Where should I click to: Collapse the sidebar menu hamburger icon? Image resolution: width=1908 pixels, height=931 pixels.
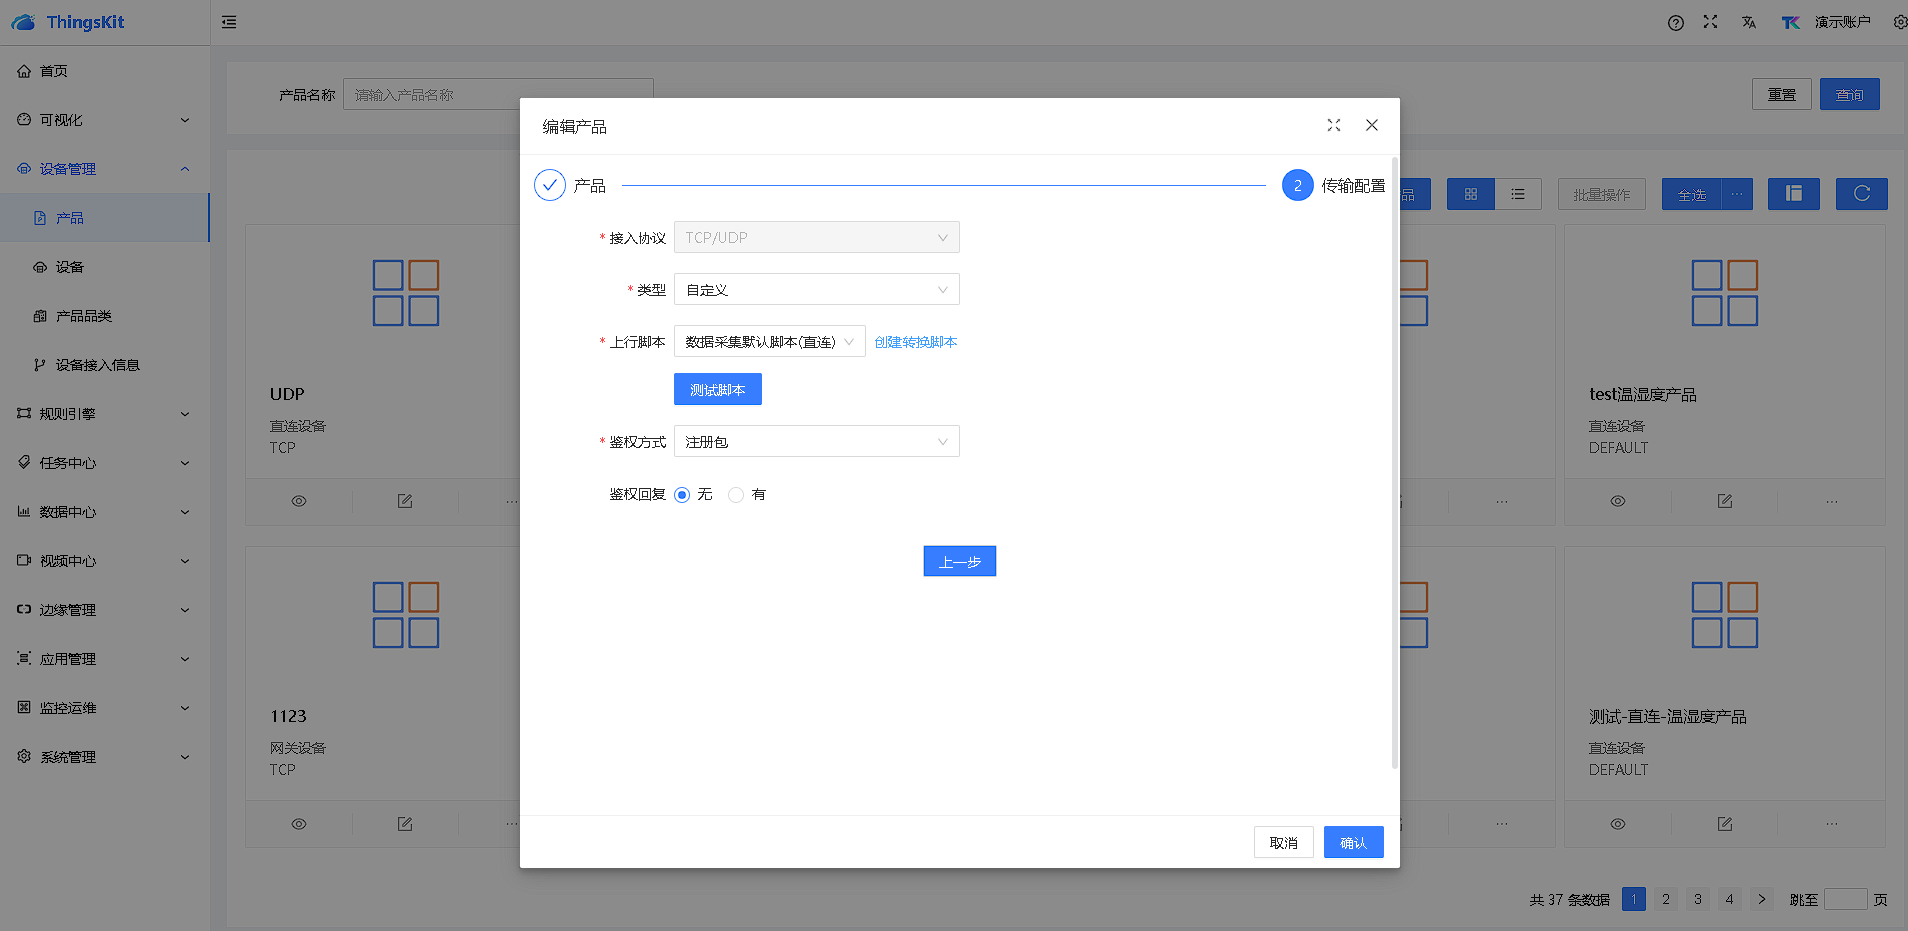(229, 22)
